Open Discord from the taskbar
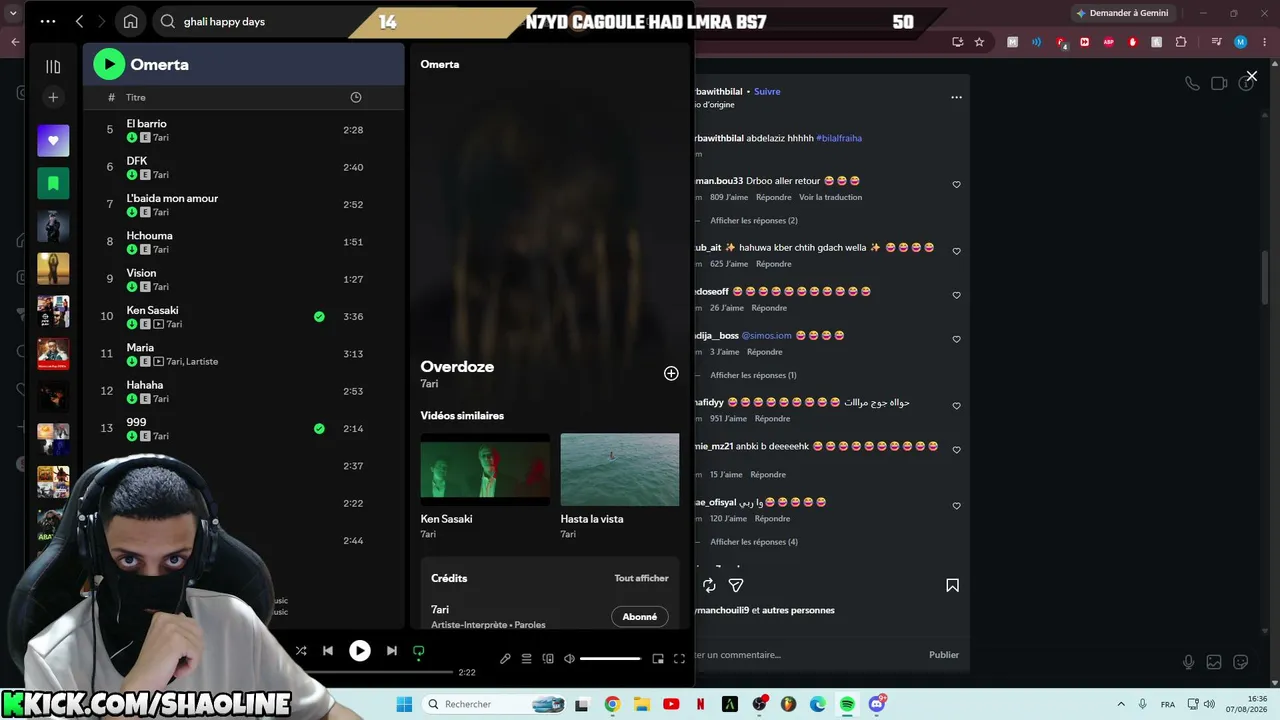Image resolution: width=1280 pixels, height=720 pixels. [877, 704]
